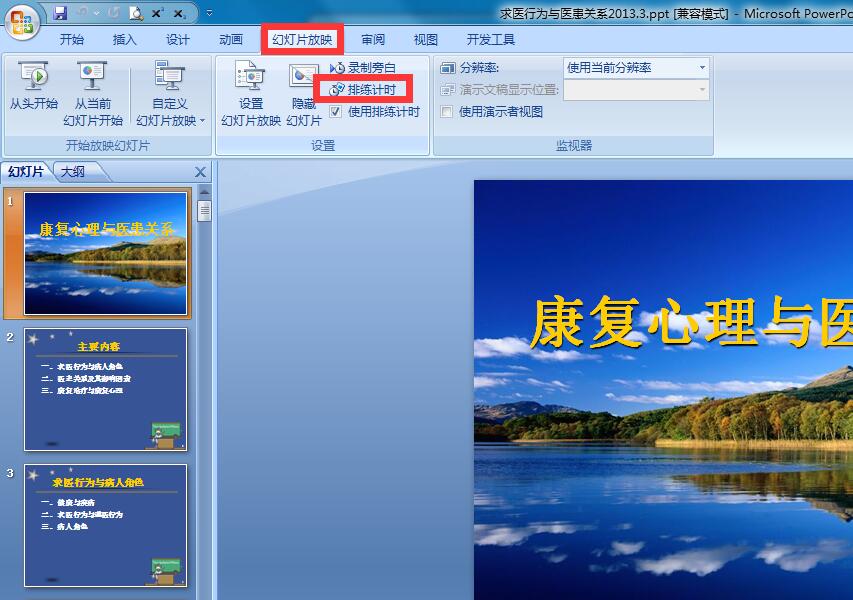
Task: Start slideshow from current slide icon
Action: [92, 76]
